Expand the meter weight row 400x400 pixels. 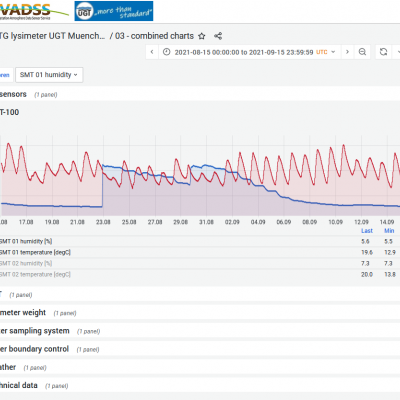point(23,313)
